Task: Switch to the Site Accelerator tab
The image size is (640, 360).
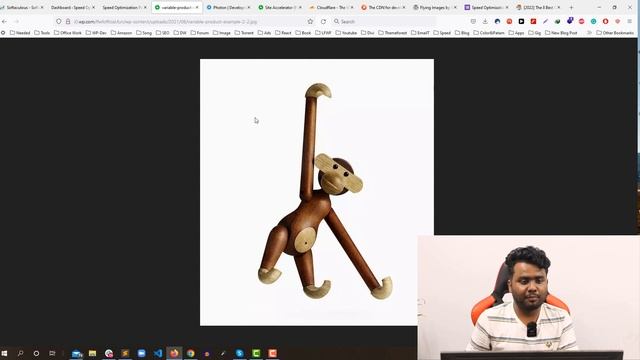Action: (279, 7)
